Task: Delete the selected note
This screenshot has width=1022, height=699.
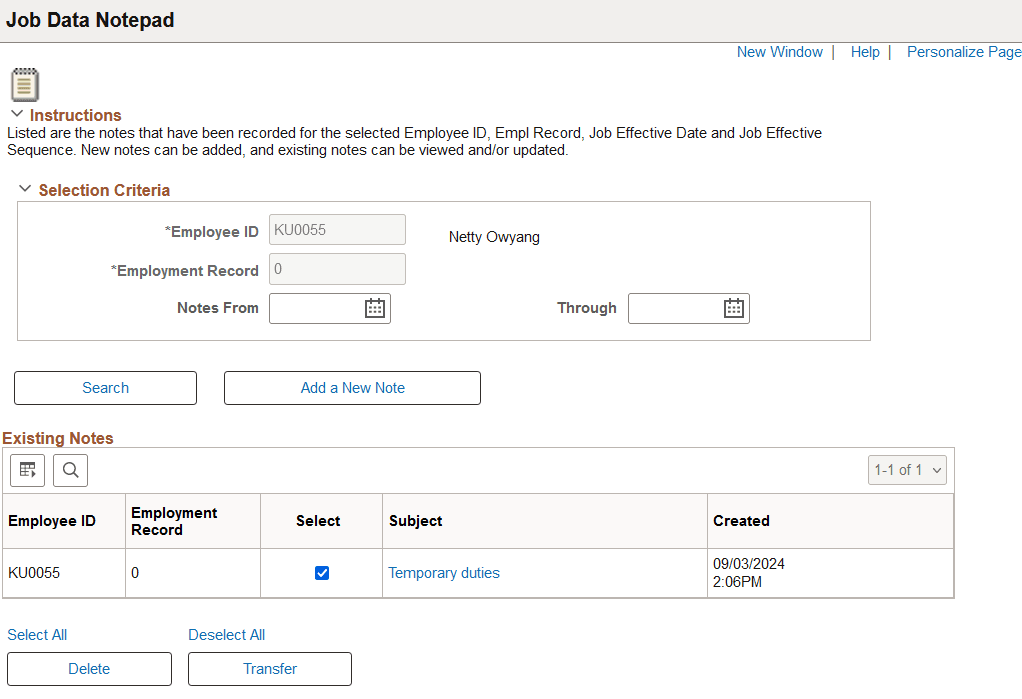Action: [x=88, y=669]
